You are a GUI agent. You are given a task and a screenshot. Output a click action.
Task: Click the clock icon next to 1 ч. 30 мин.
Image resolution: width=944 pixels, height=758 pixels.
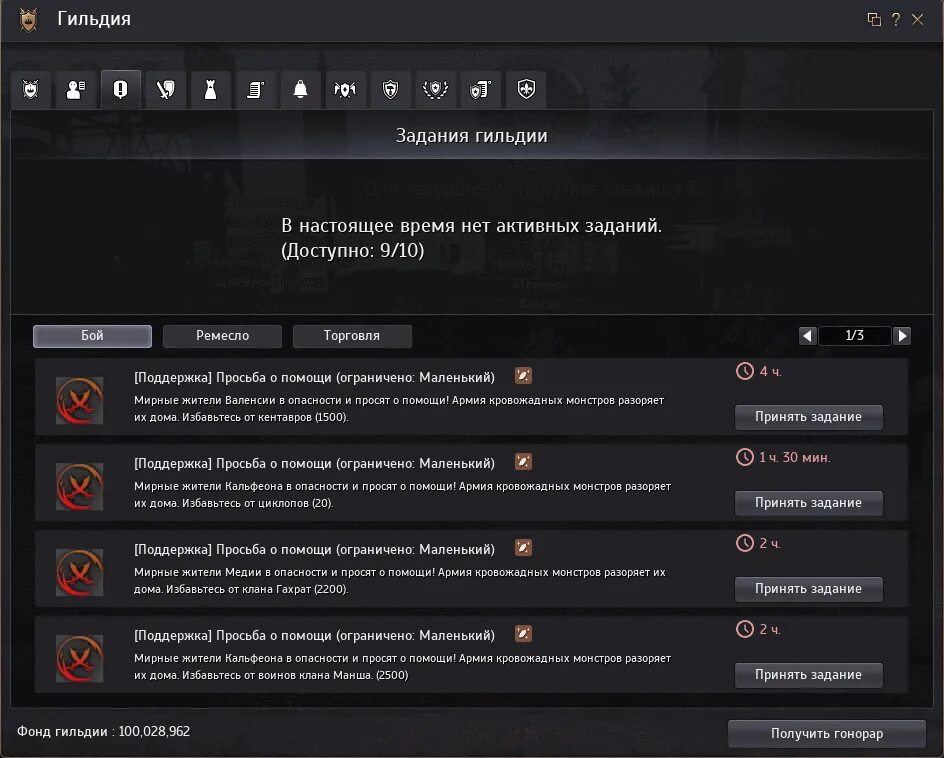click(x=745, y=457)
